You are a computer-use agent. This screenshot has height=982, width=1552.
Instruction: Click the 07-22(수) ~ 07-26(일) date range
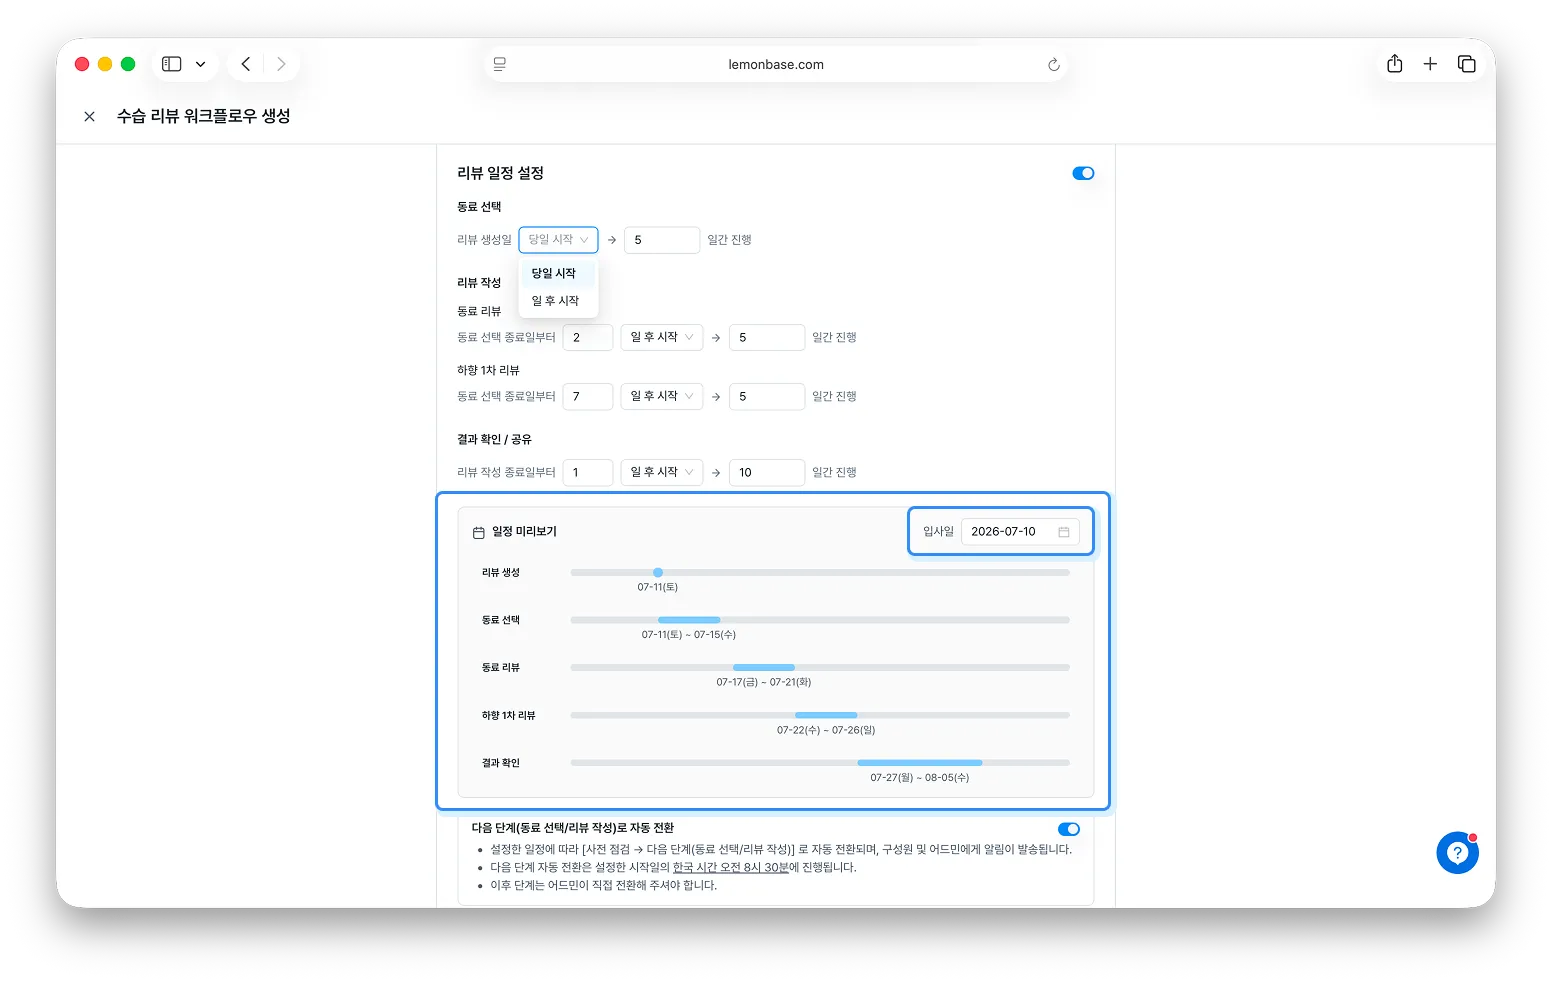click(826, 731)
